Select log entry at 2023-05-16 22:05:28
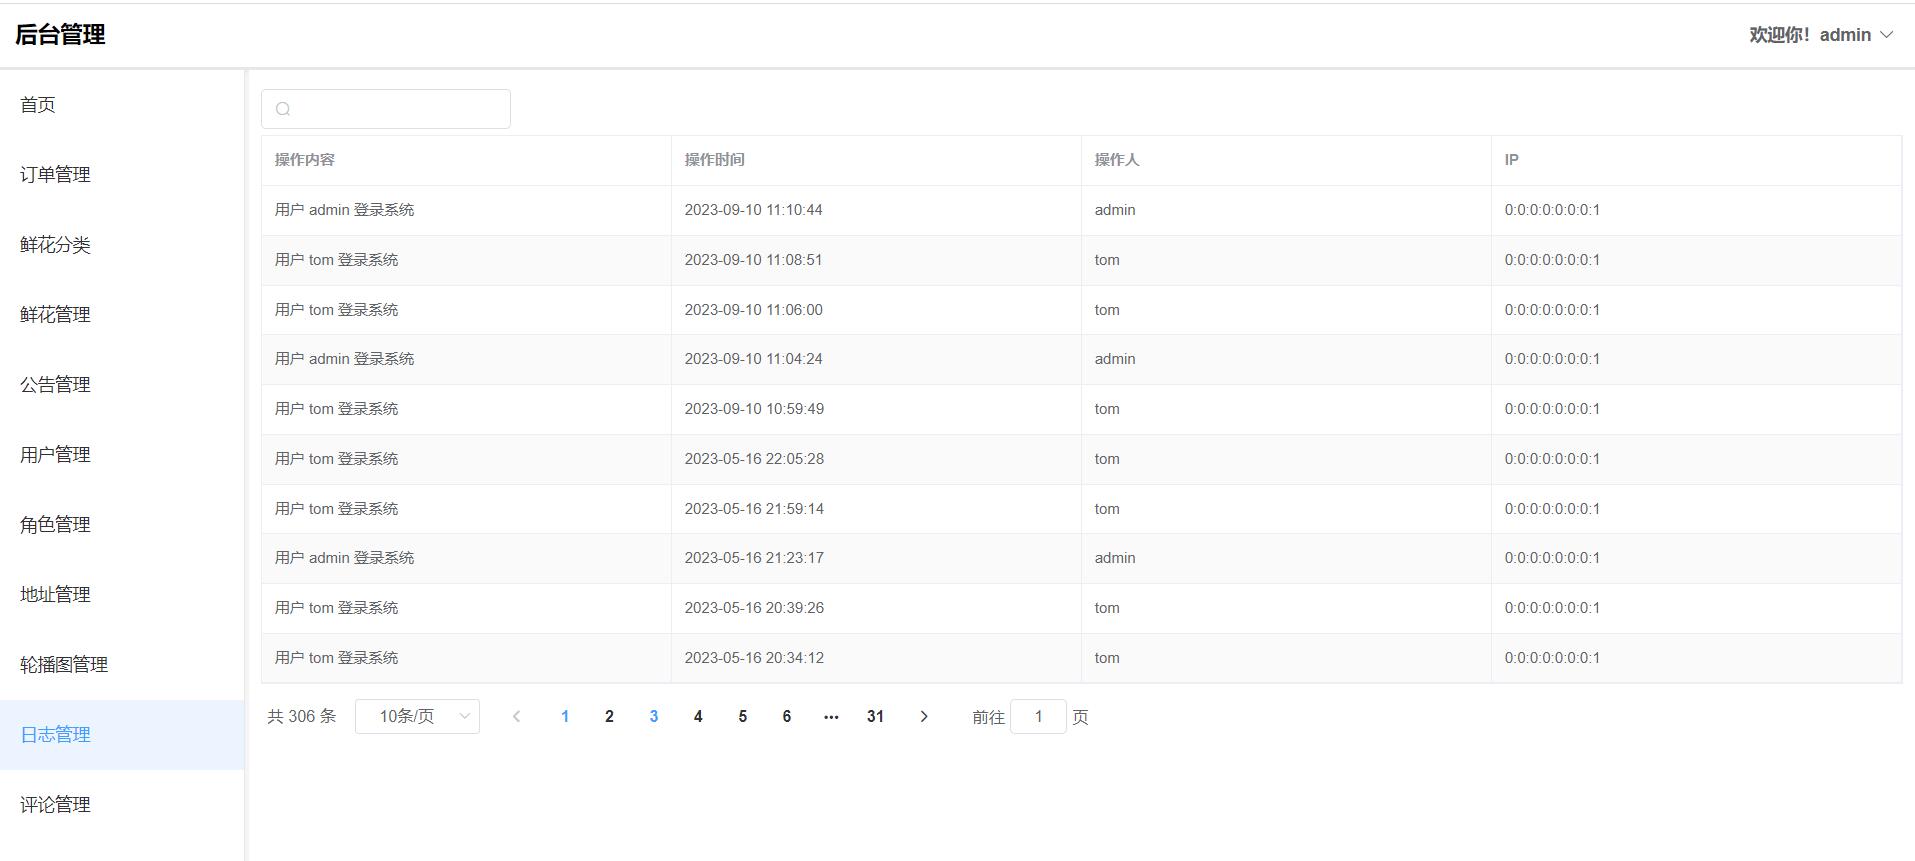The height and width of the screenshot is (861, 1915). 1081,459
